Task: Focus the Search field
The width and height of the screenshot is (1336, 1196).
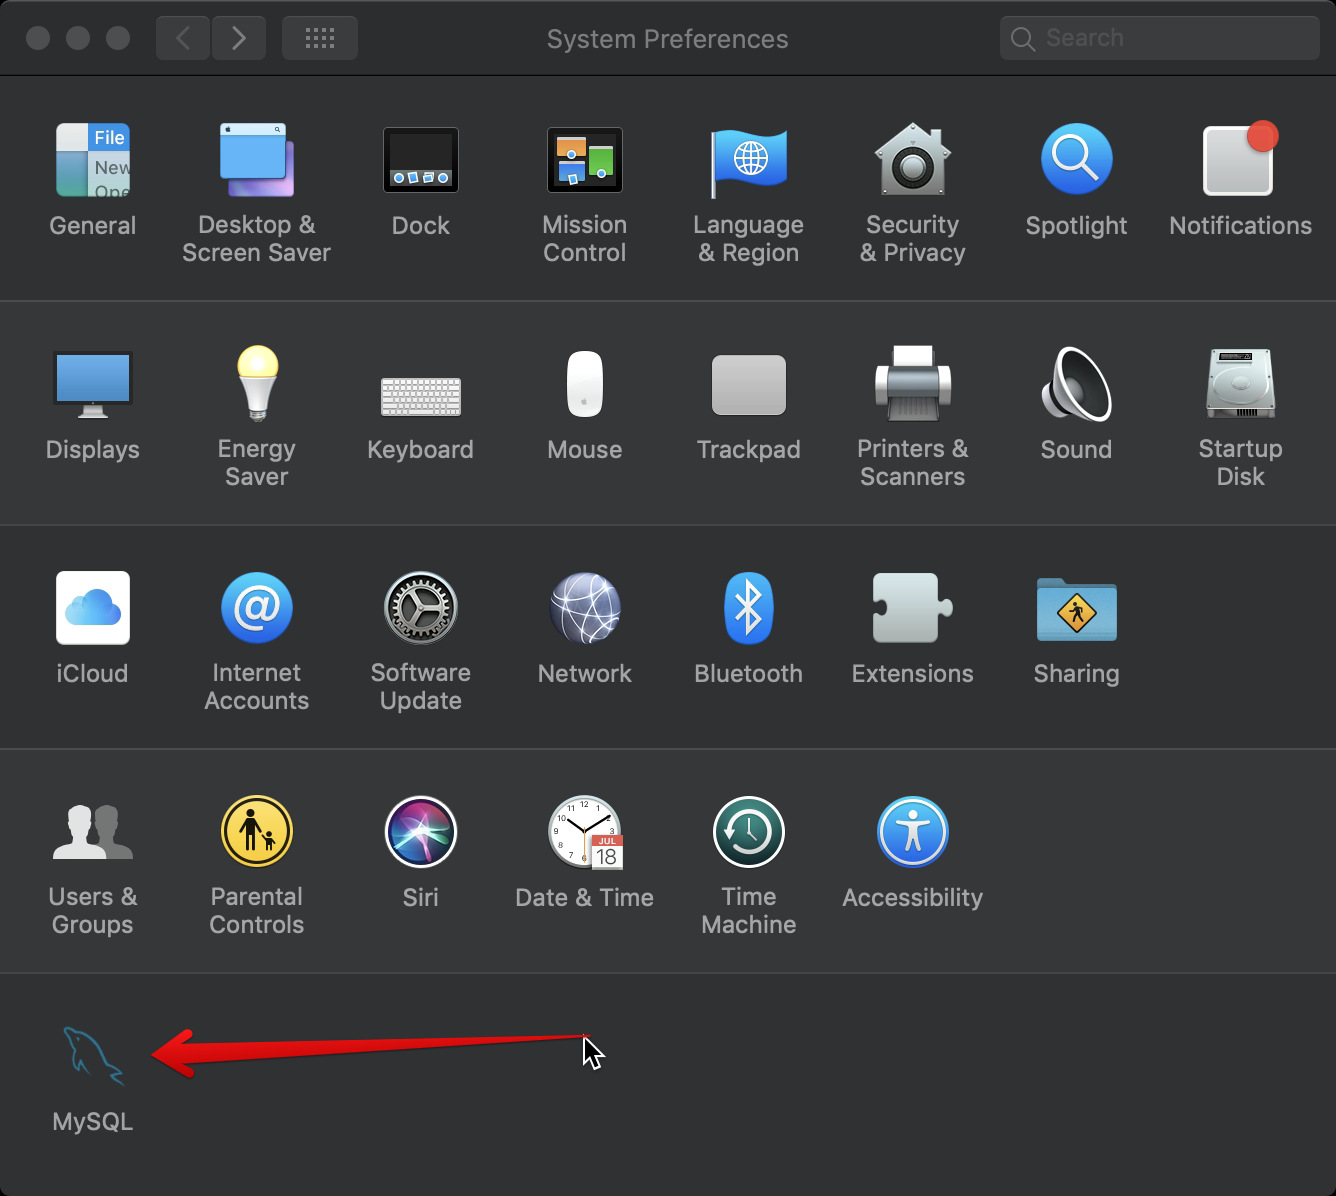Action: point(1160,38)
